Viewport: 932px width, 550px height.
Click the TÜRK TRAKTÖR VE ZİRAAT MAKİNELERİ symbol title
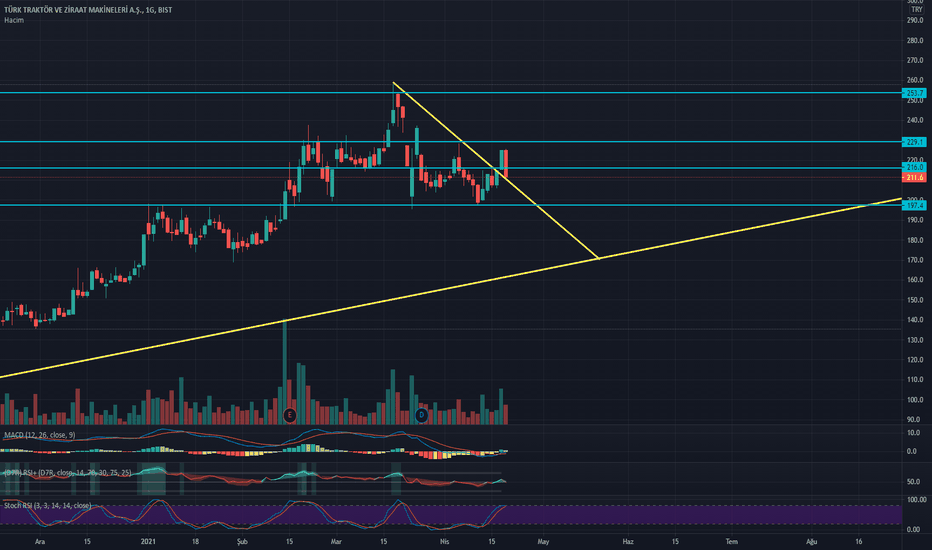(88, 10)
